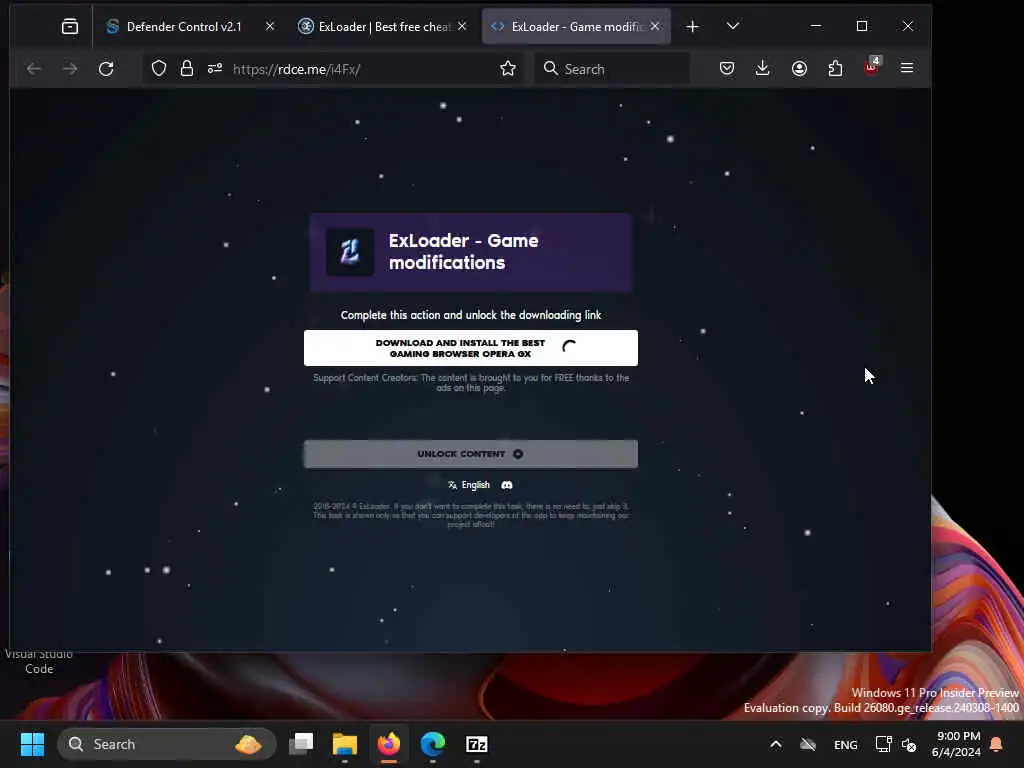Select the ExLoader - Game modifications tab

(x=576, y=26)
